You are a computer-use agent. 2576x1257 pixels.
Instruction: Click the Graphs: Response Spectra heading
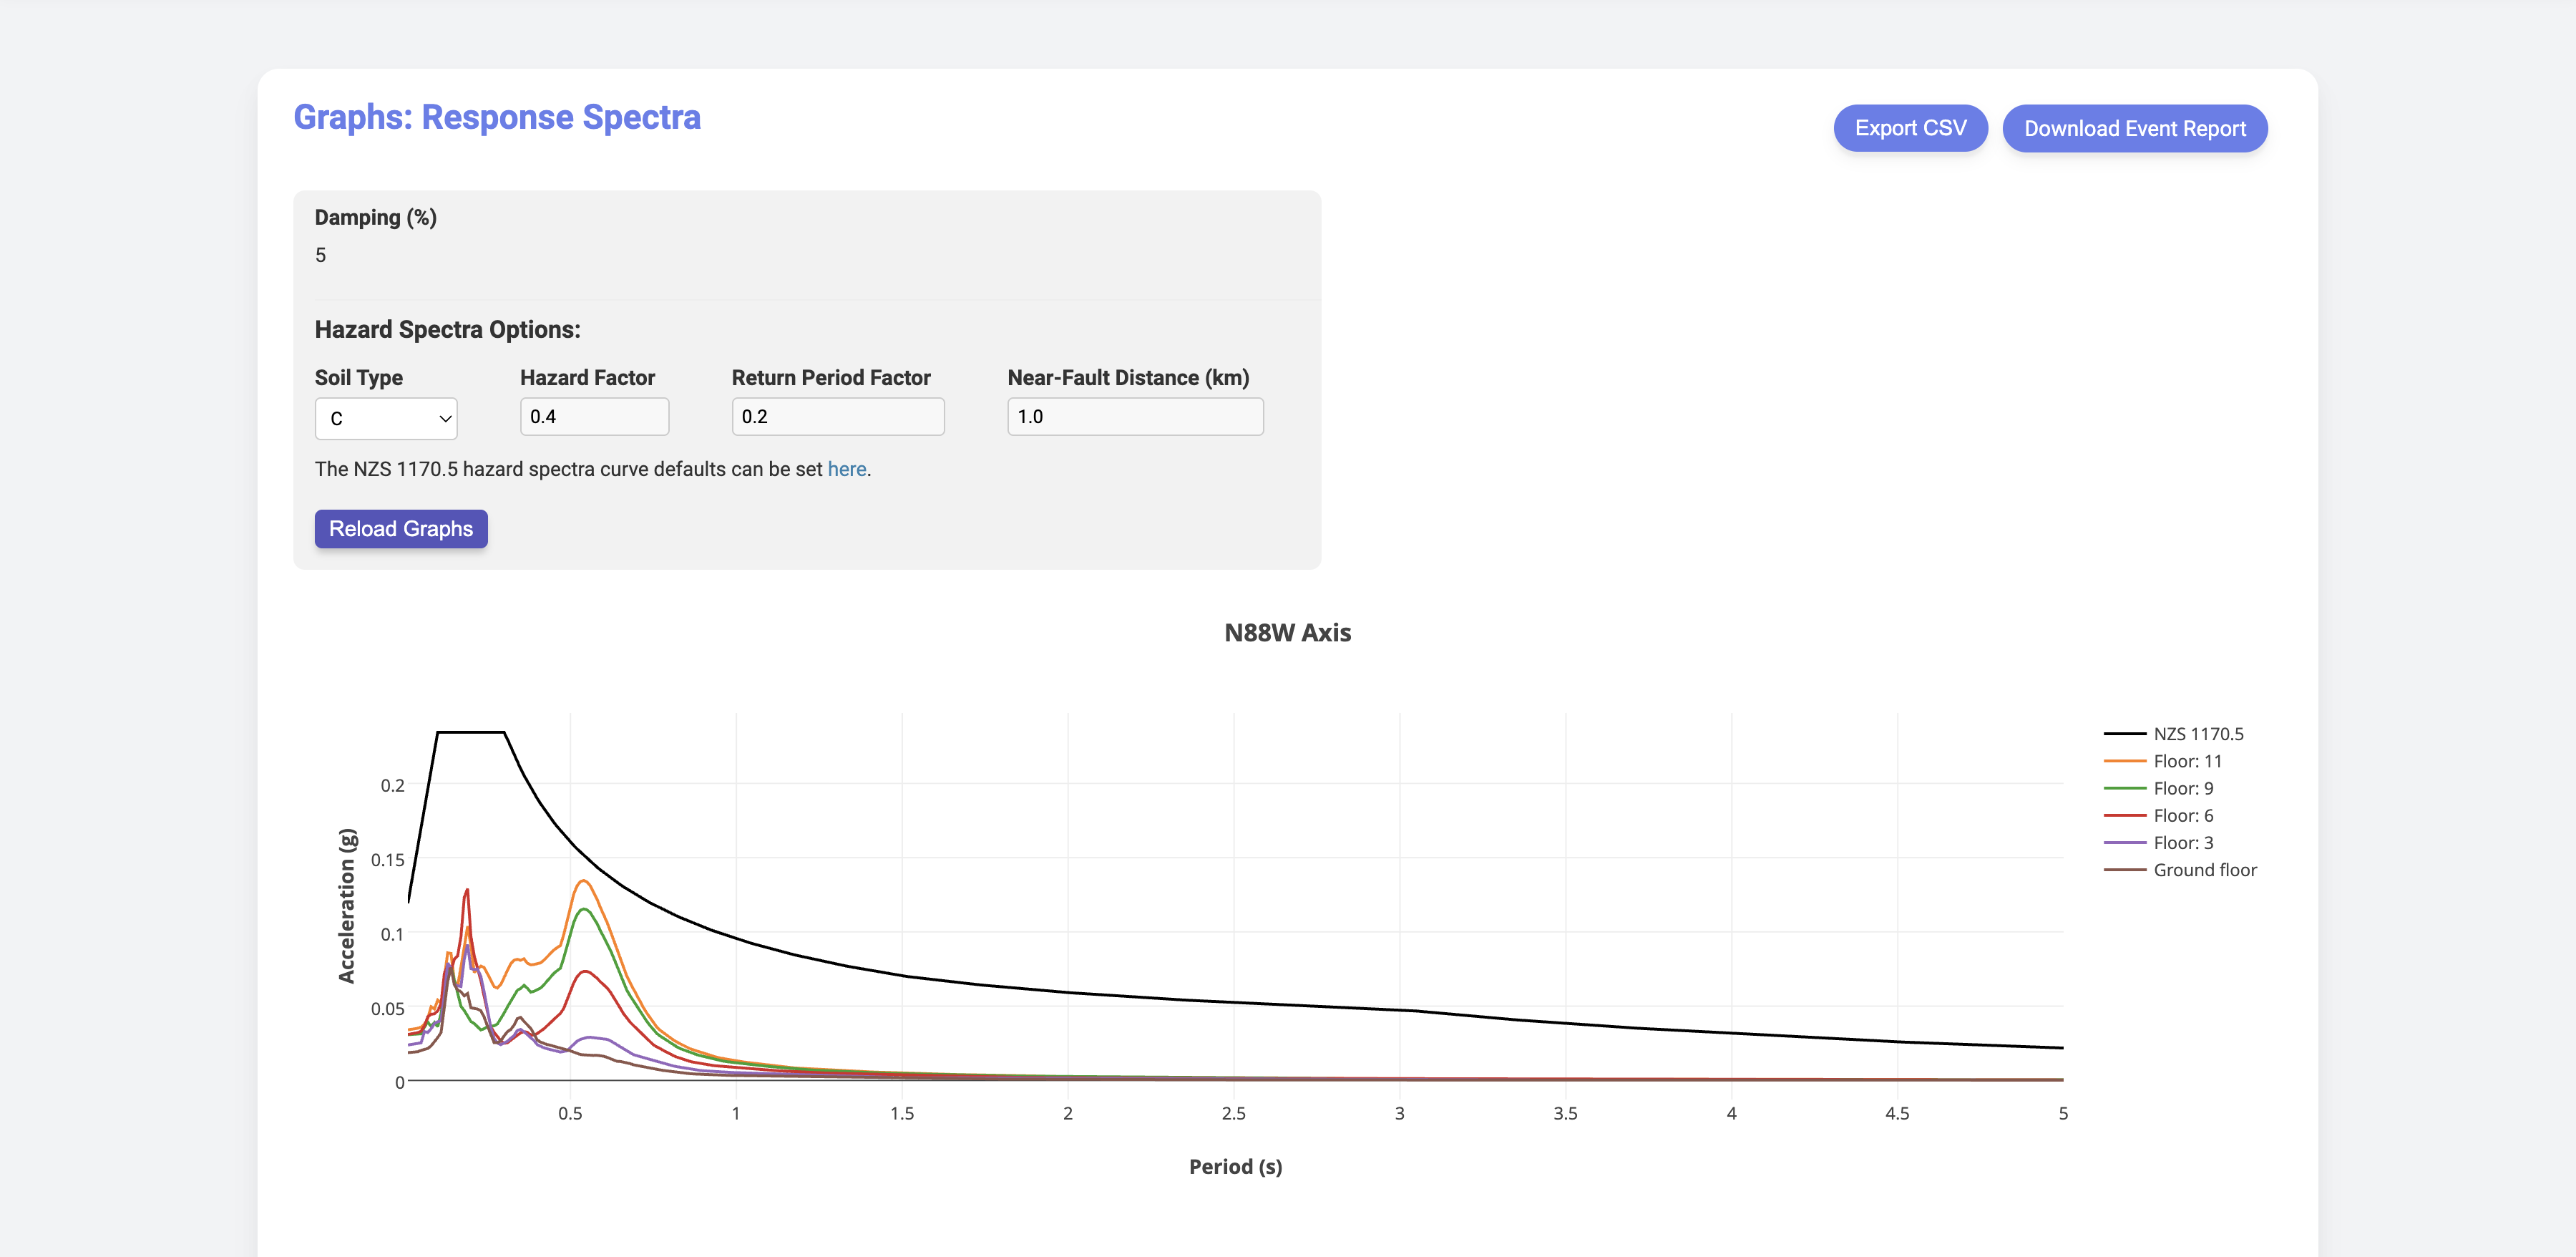pos(497,117)
